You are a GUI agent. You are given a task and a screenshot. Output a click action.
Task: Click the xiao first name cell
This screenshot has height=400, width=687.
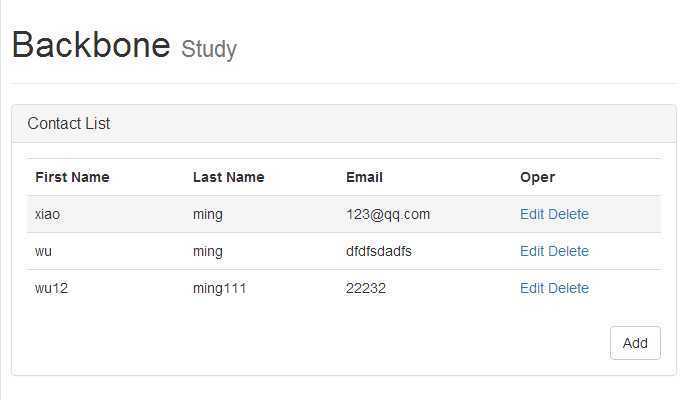[47, 214]
